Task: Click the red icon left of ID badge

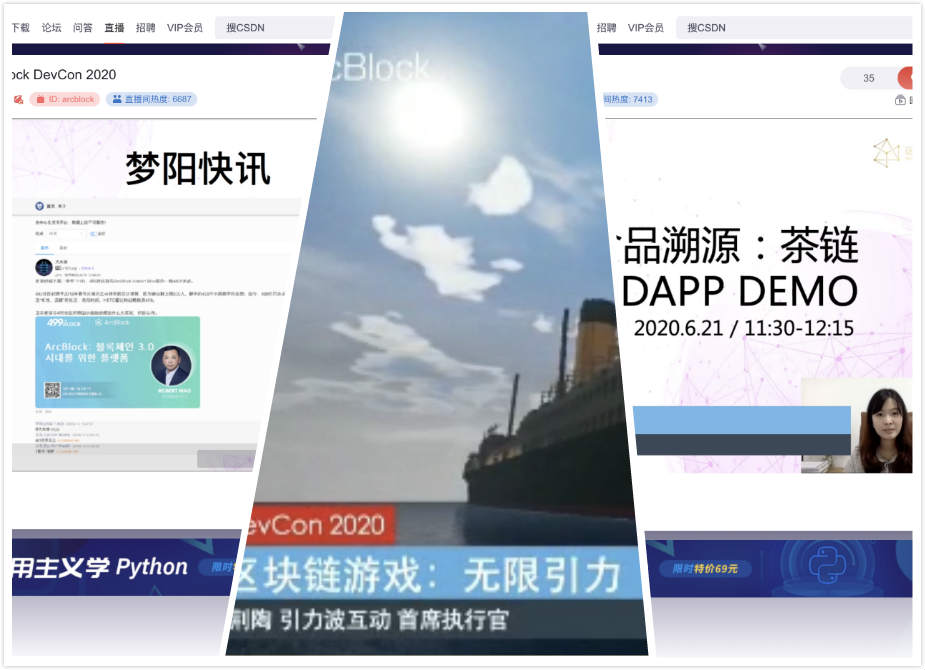Action: 18,99
